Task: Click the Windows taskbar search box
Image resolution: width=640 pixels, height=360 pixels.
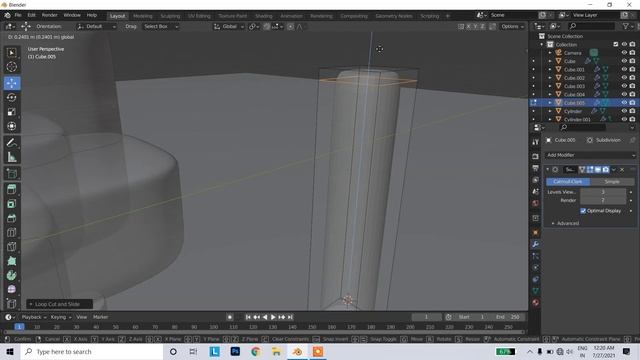Action: [x=92, y=351]
